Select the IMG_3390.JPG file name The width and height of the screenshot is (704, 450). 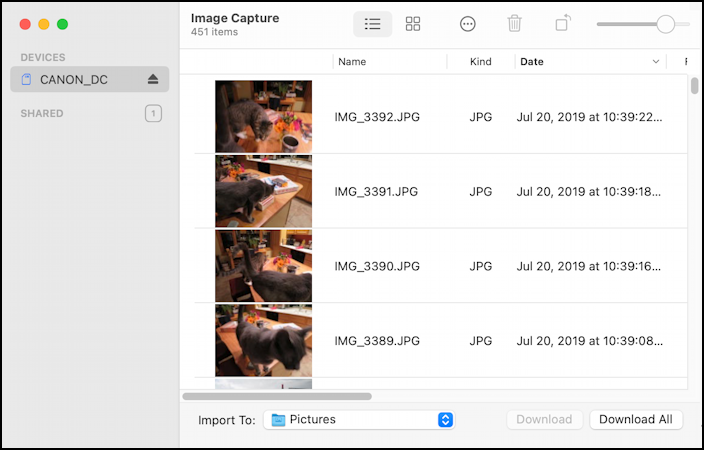coord(377,267)
